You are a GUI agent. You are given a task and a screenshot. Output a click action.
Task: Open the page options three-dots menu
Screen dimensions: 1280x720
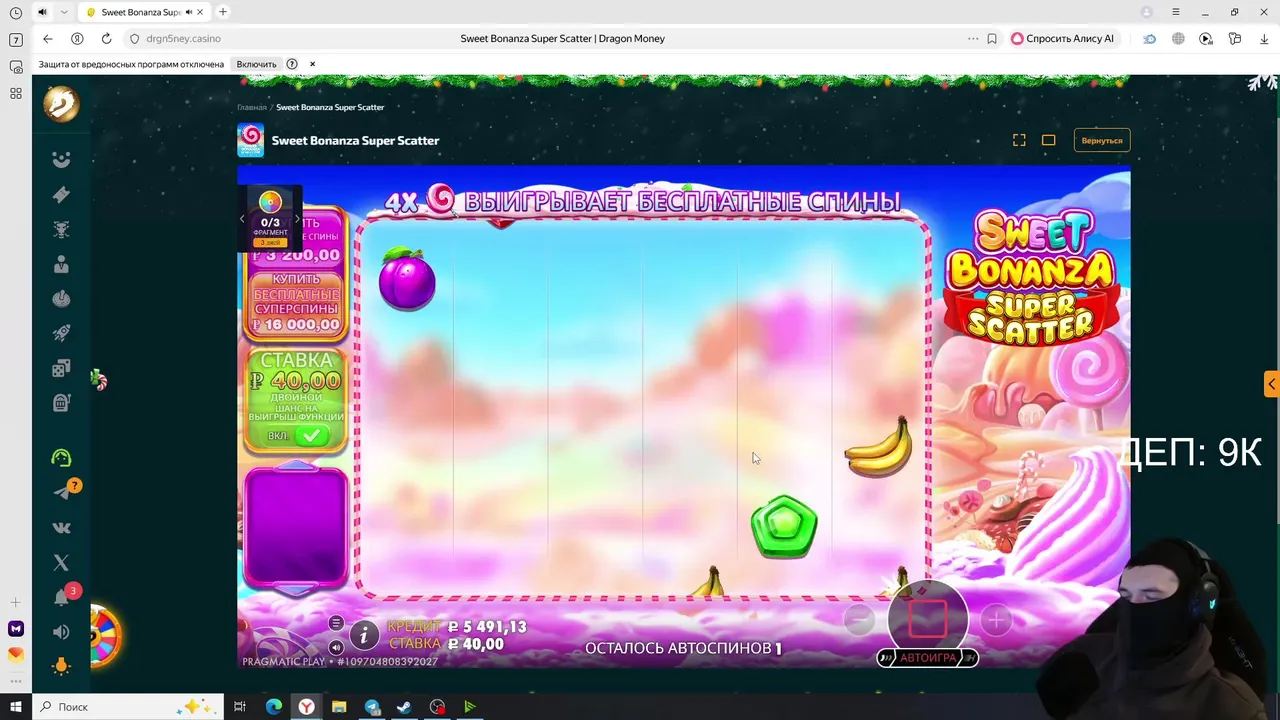pos(973,38)
